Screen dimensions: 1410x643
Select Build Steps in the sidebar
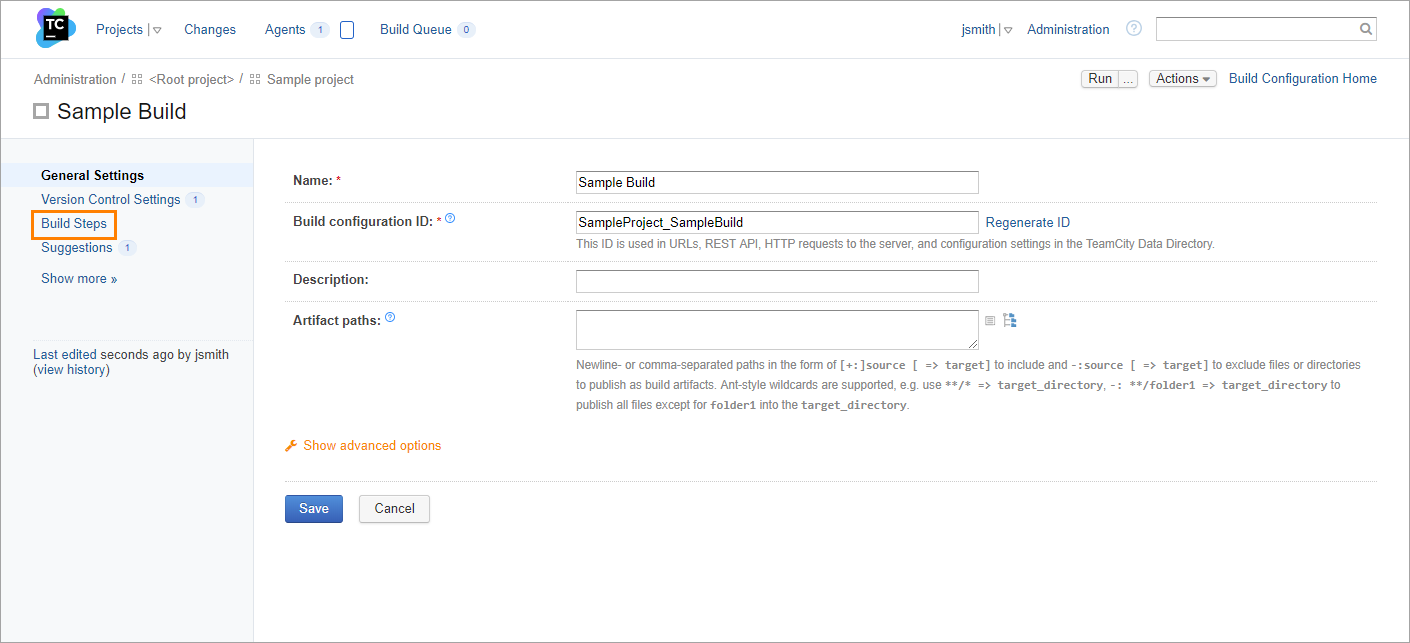(74, 223)
